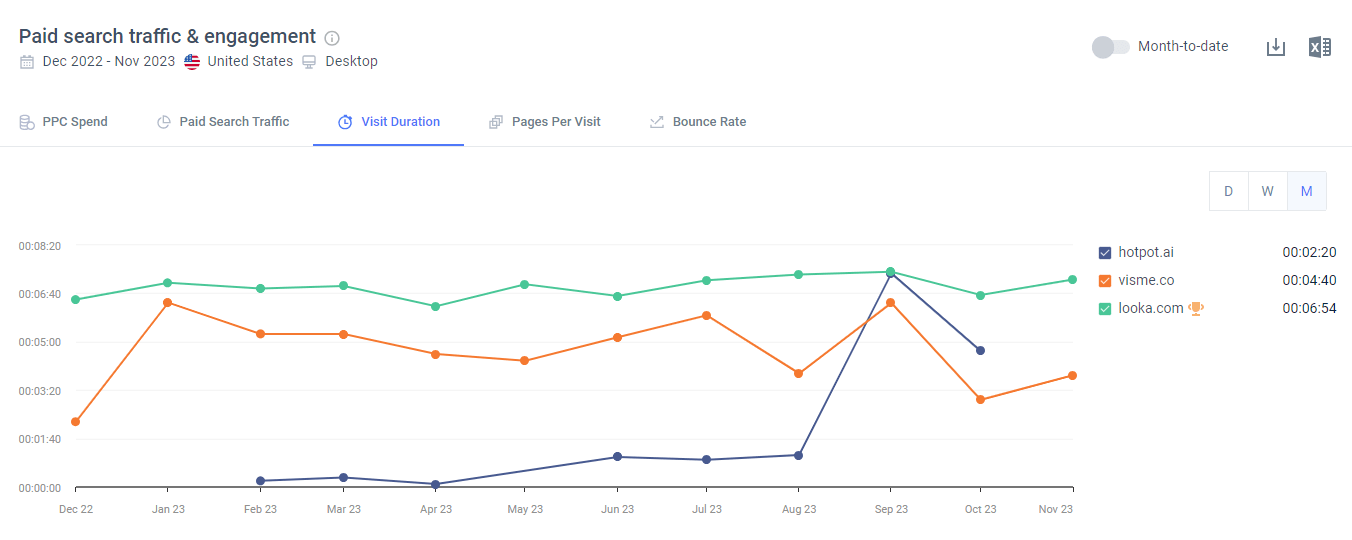1352x540 pixels.
Task: Click the Visit Duration clock icon
Action: (x=345, y=122)
